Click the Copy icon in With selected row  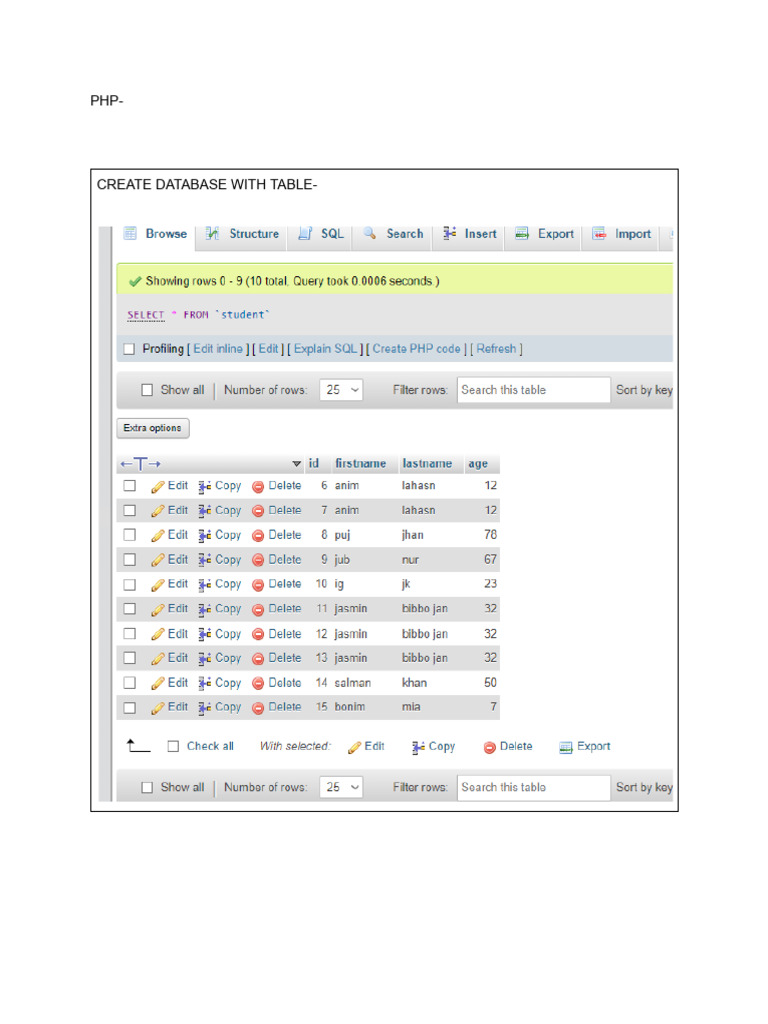(418, 747)
